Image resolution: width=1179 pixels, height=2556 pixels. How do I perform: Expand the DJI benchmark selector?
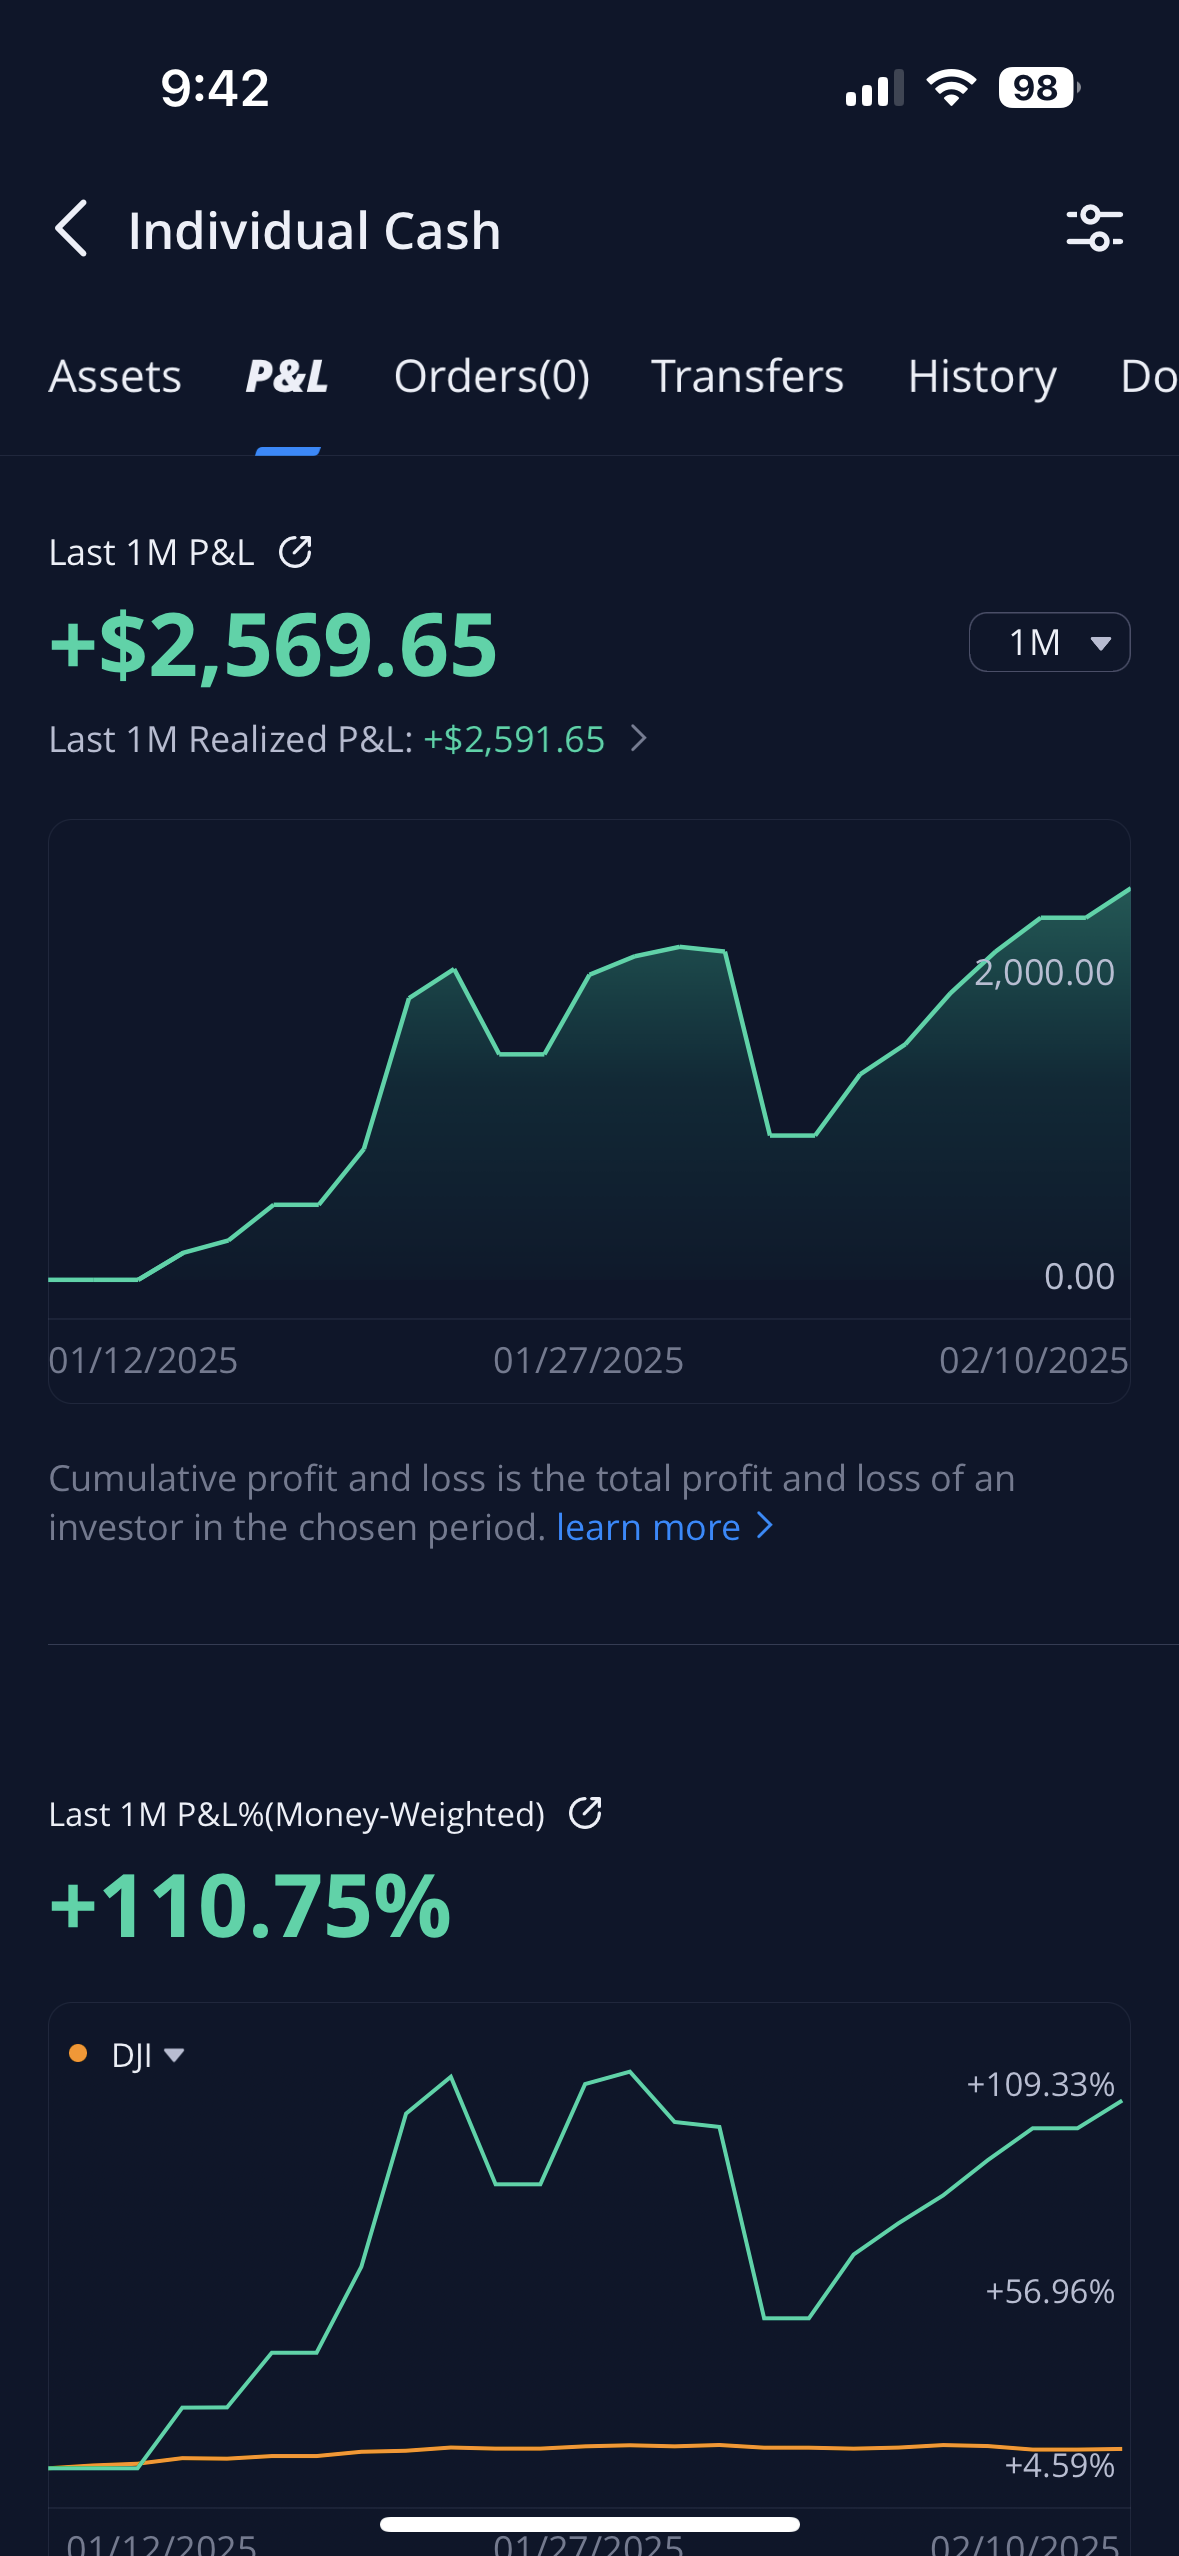tap(146, 2055)
